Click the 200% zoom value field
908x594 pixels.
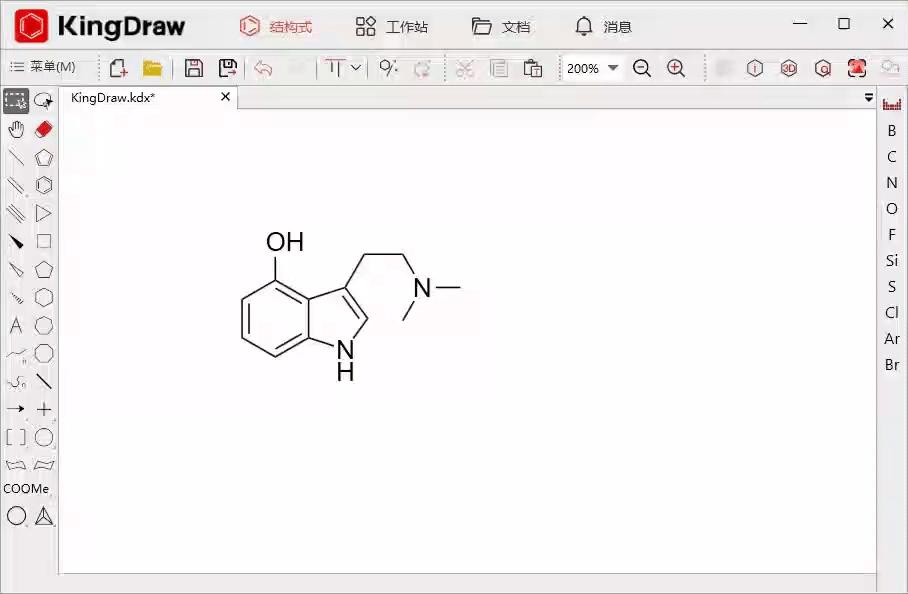583,68
